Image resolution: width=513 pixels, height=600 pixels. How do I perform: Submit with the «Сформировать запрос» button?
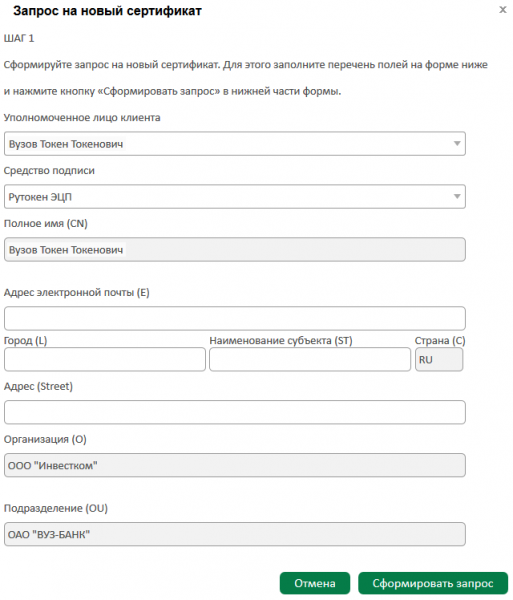[x=433, y=583]
